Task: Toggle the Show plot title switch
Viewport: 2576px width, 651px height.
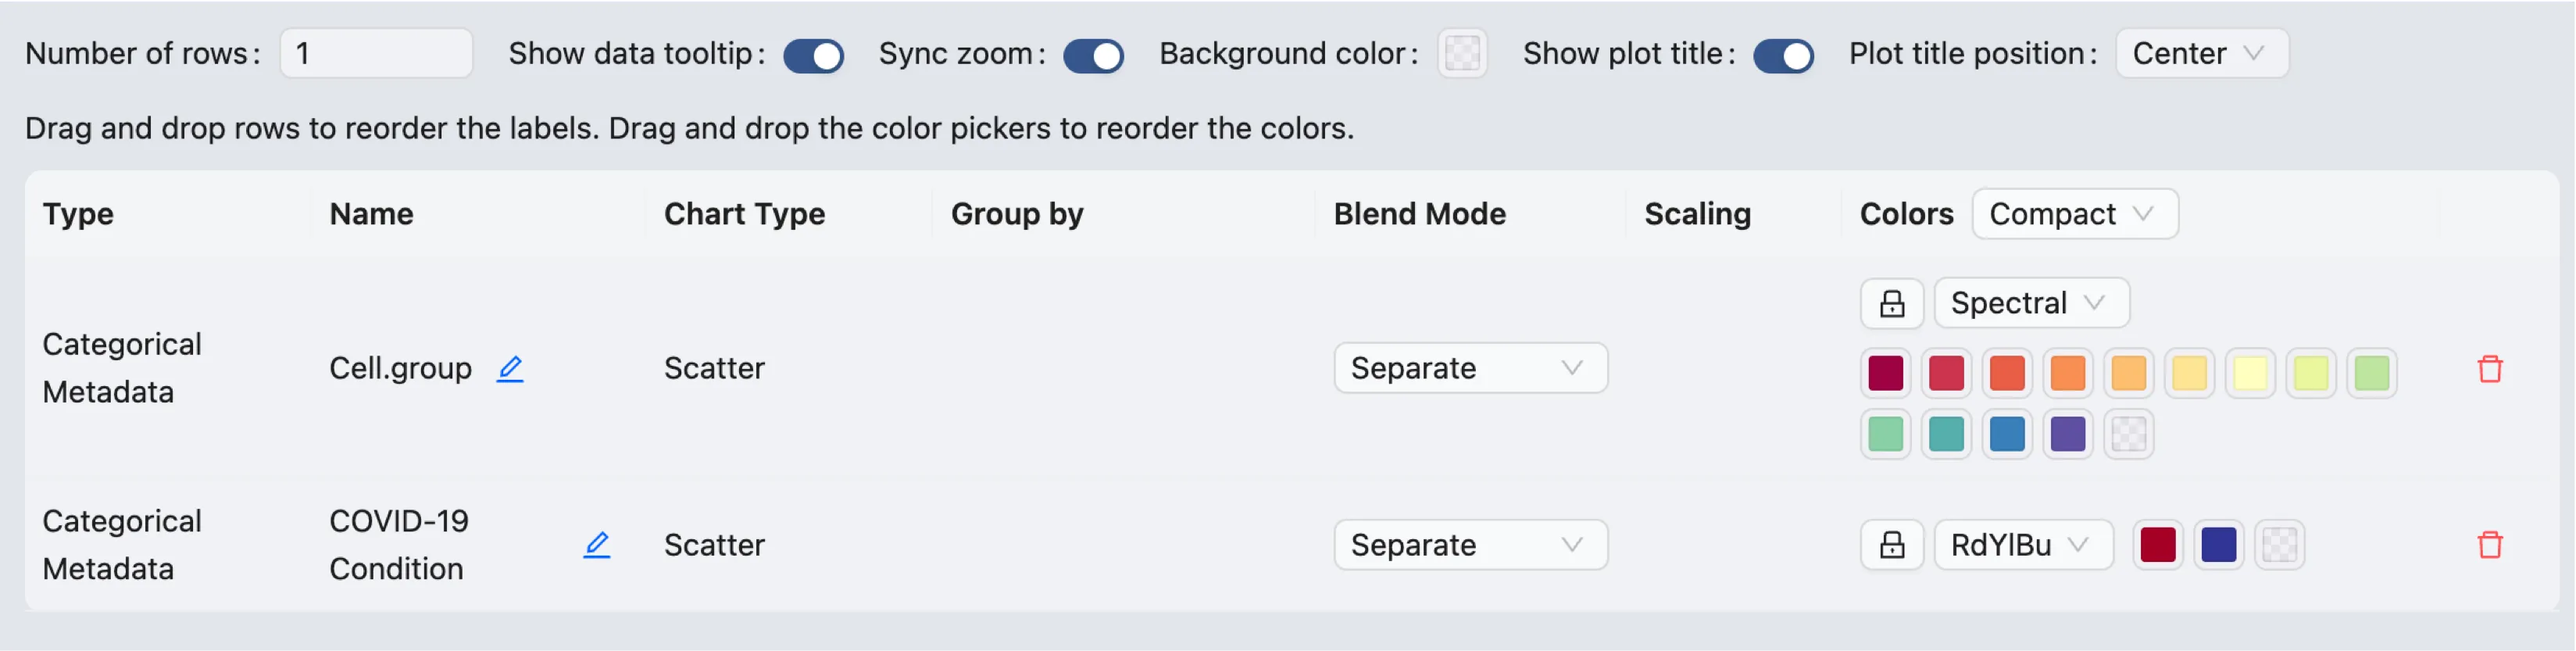Action: tap(1783, 55)
